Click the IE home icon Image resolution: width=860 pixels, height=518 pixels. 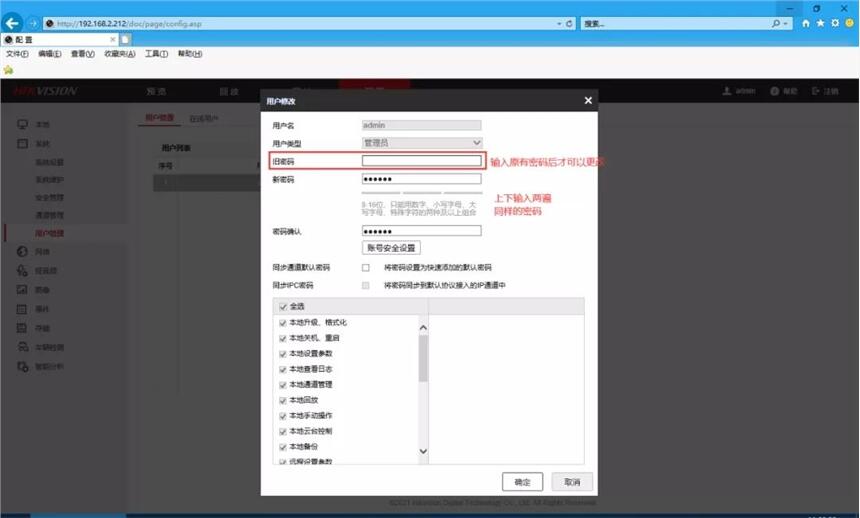point(806,23)
